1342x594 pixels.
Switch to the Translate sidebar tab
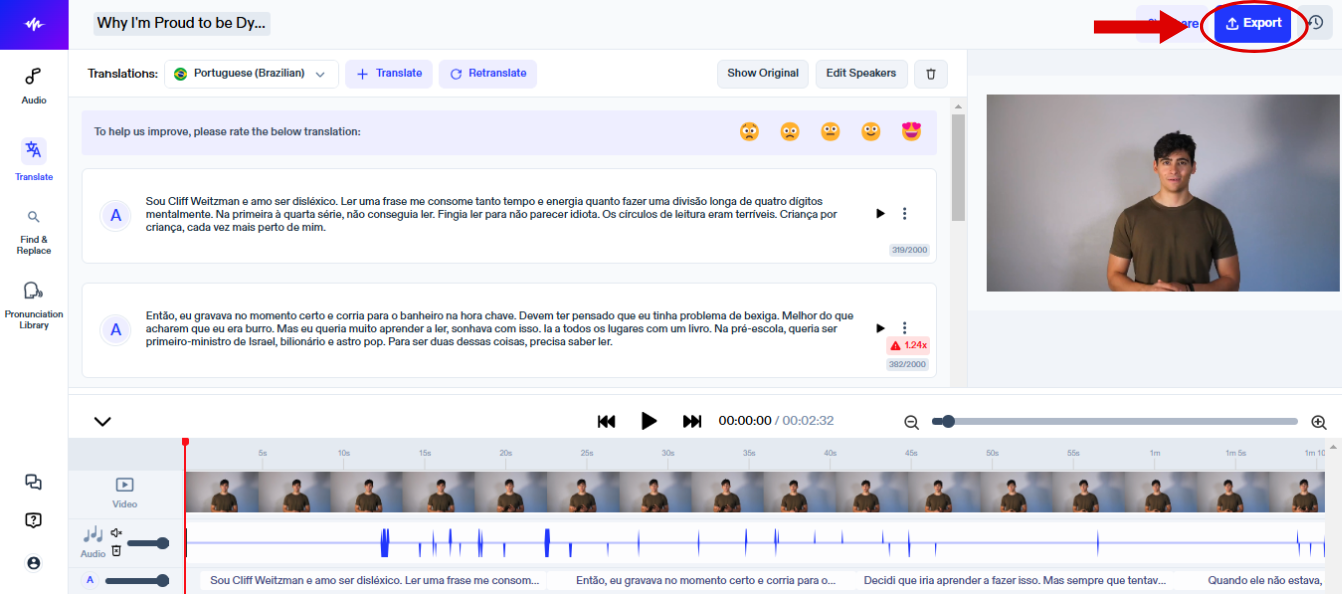[33, 160]
